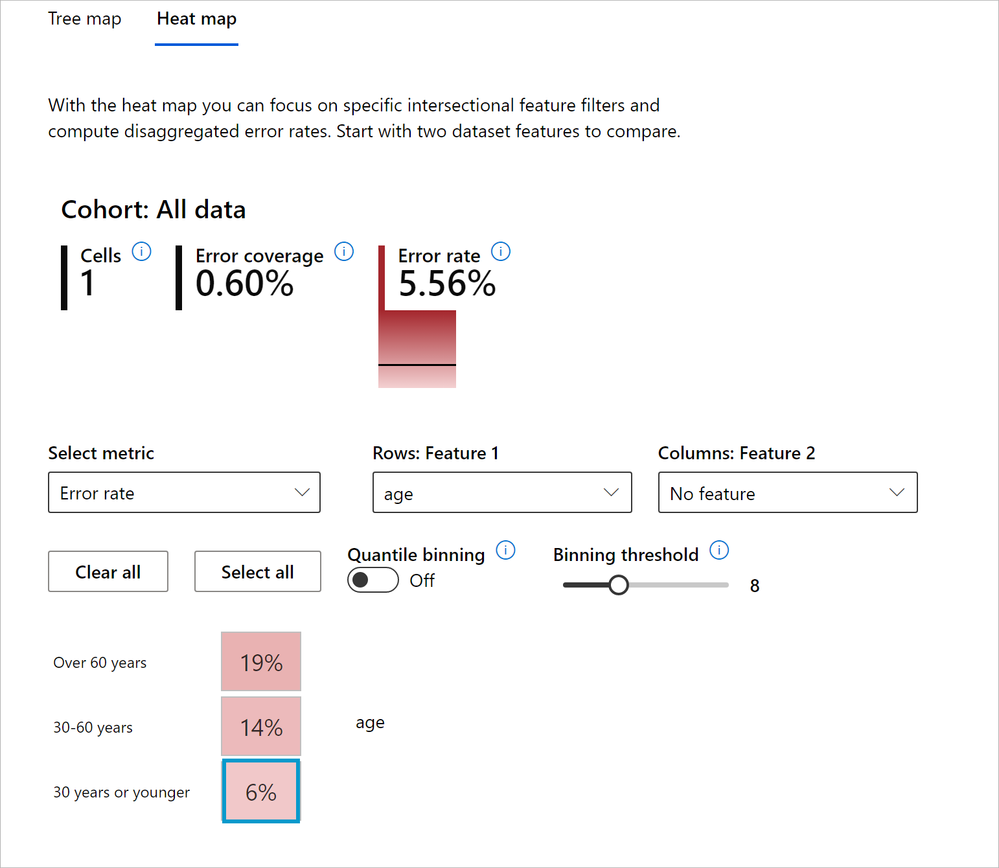Deselect the highlighted 6% cell
The image size is (999, 868).
[x=261, y=792]
